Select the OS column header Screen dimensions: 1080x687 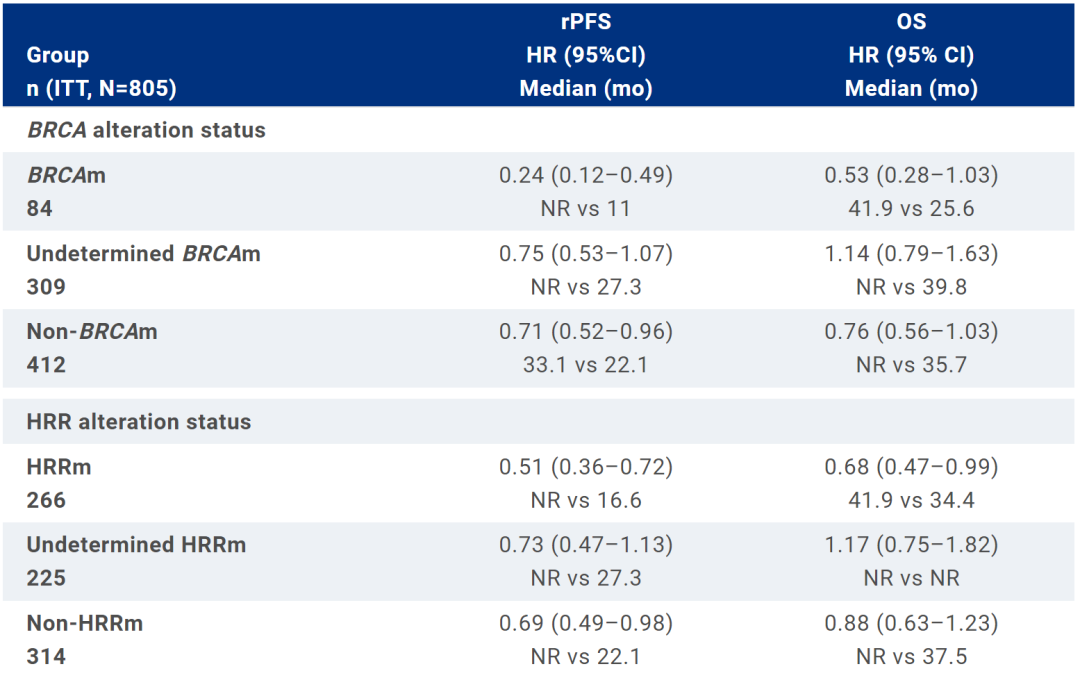[x=911, y=22]
